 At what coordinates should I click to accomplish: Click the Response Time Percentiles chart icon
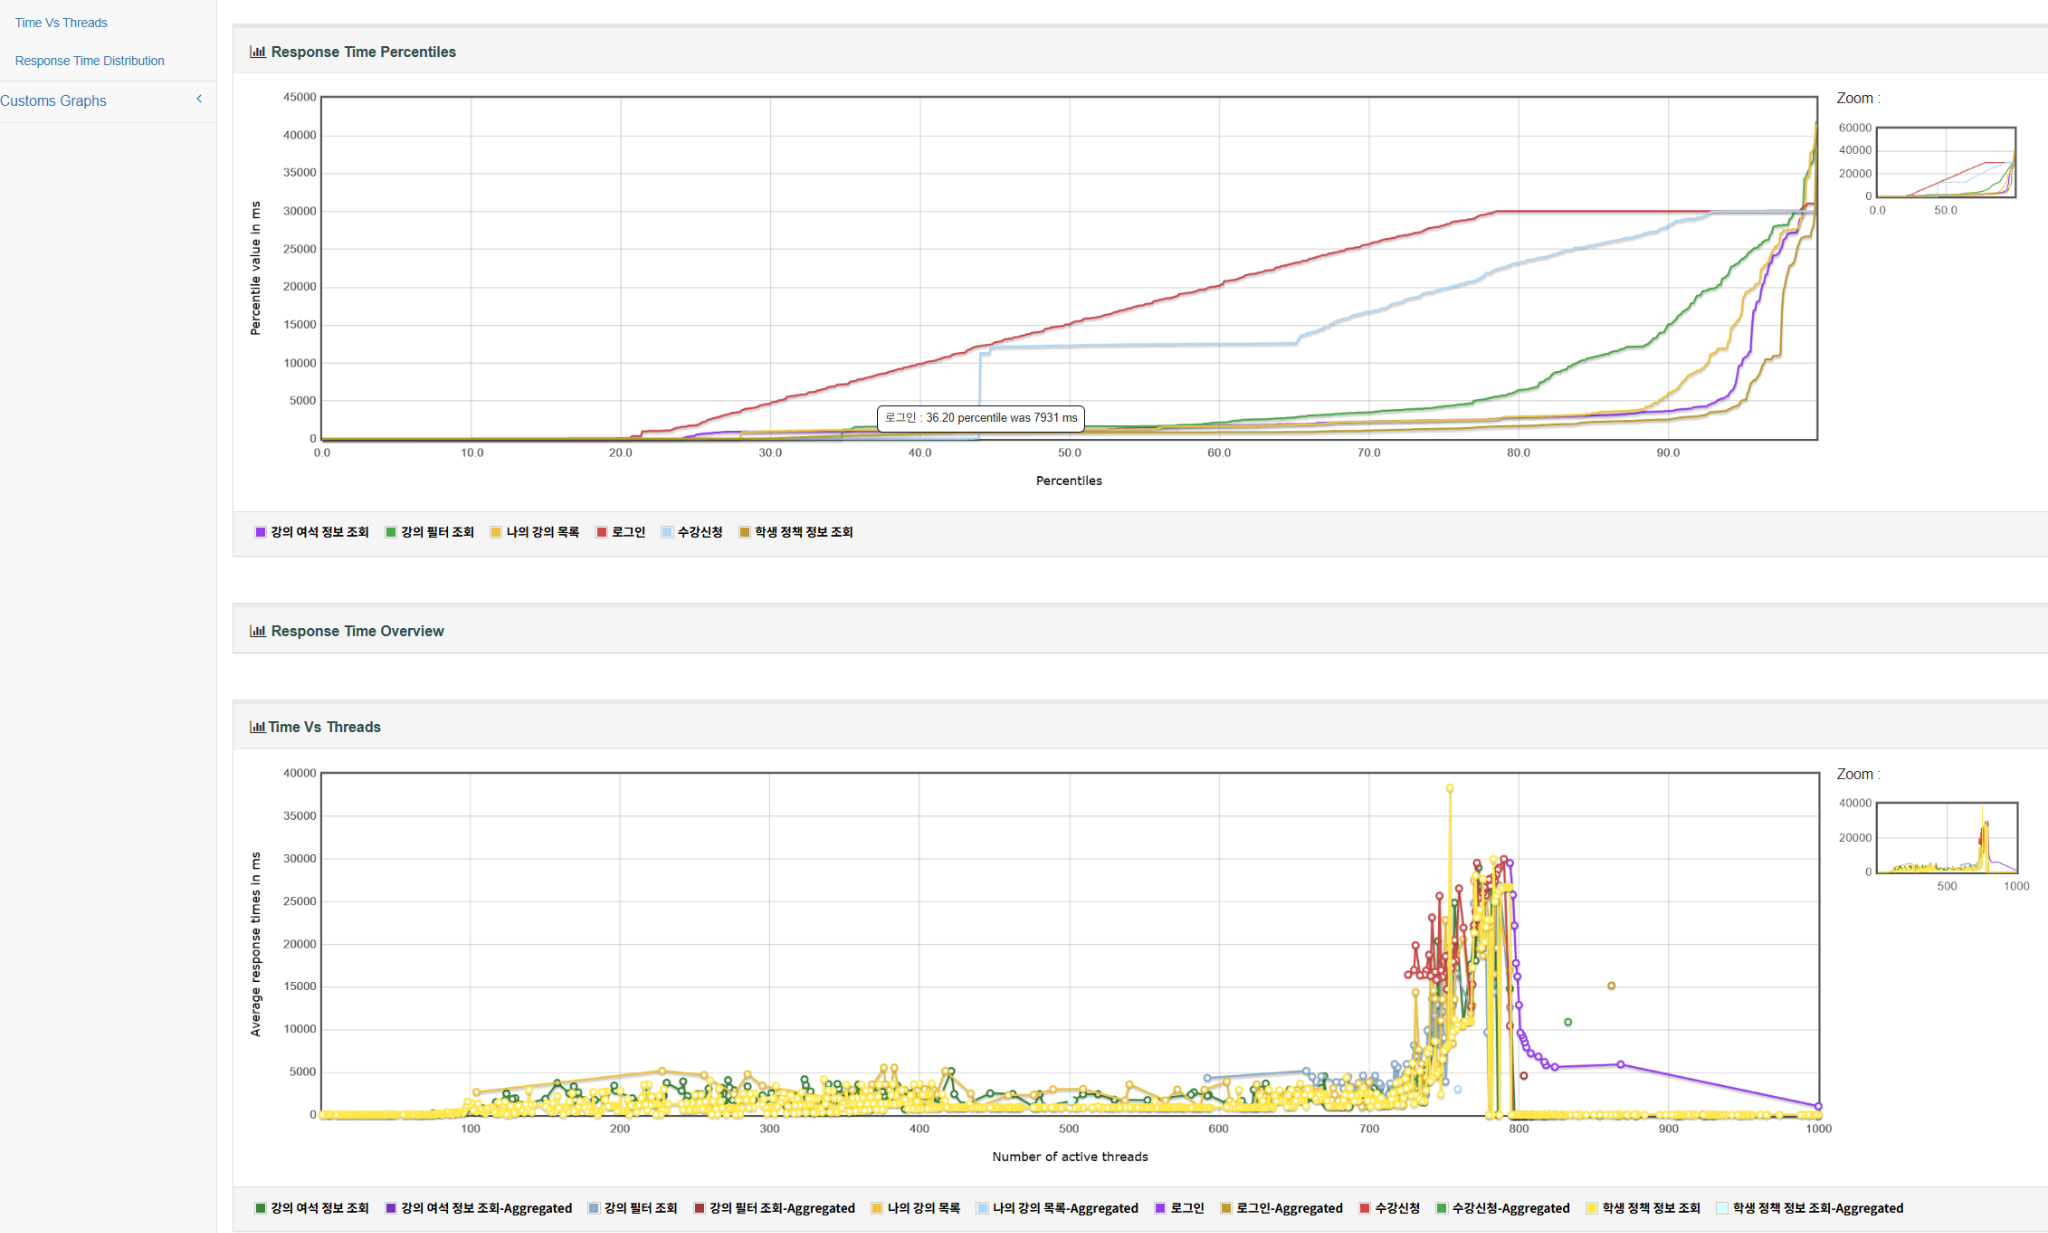(x=257, y=52)
